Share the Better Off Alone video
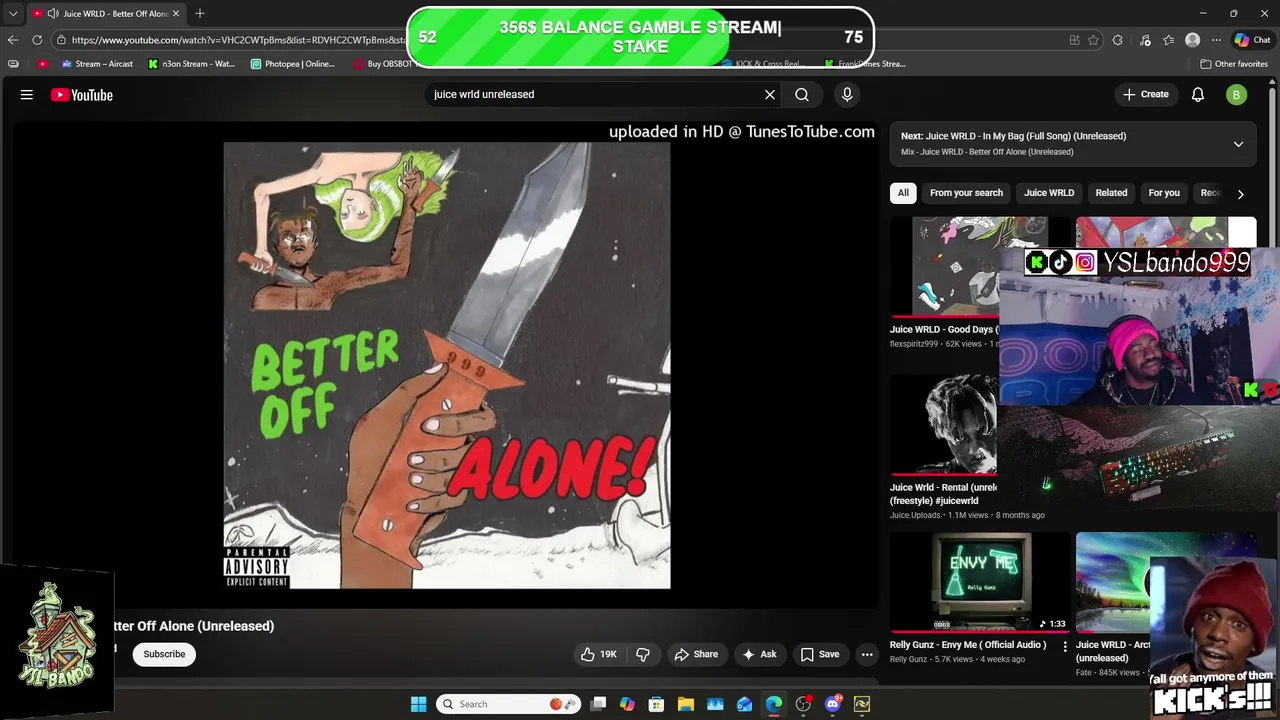 (696, 654)
